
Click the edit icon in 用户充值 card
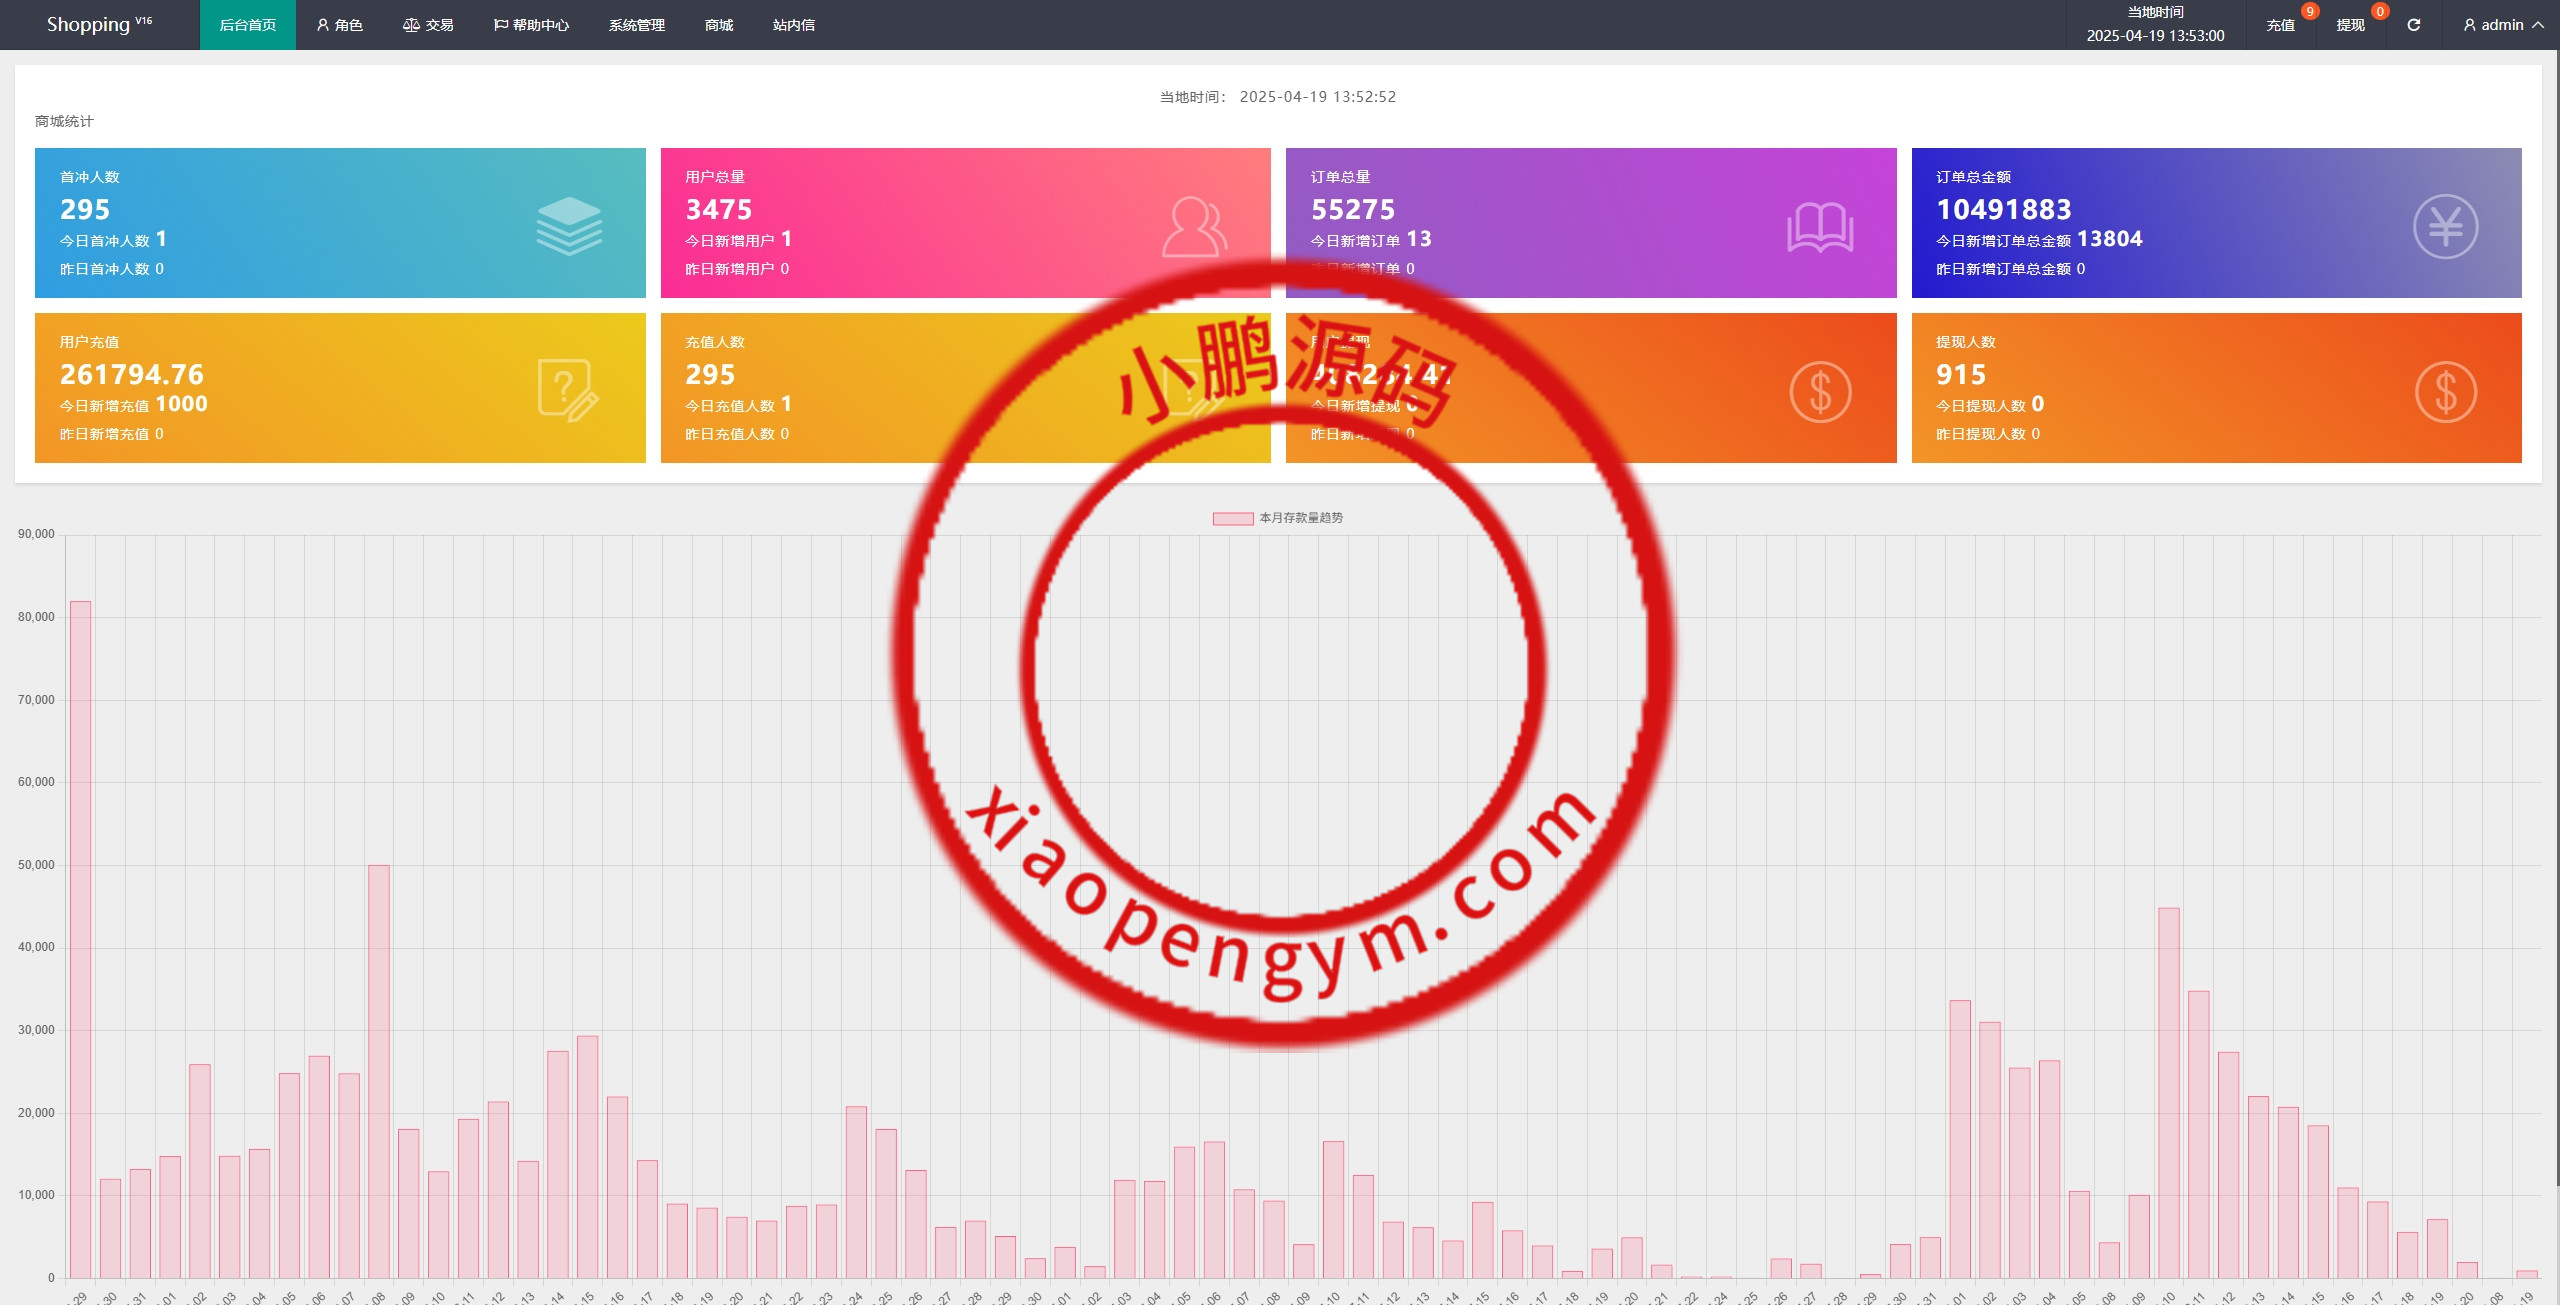pos(567,390)
